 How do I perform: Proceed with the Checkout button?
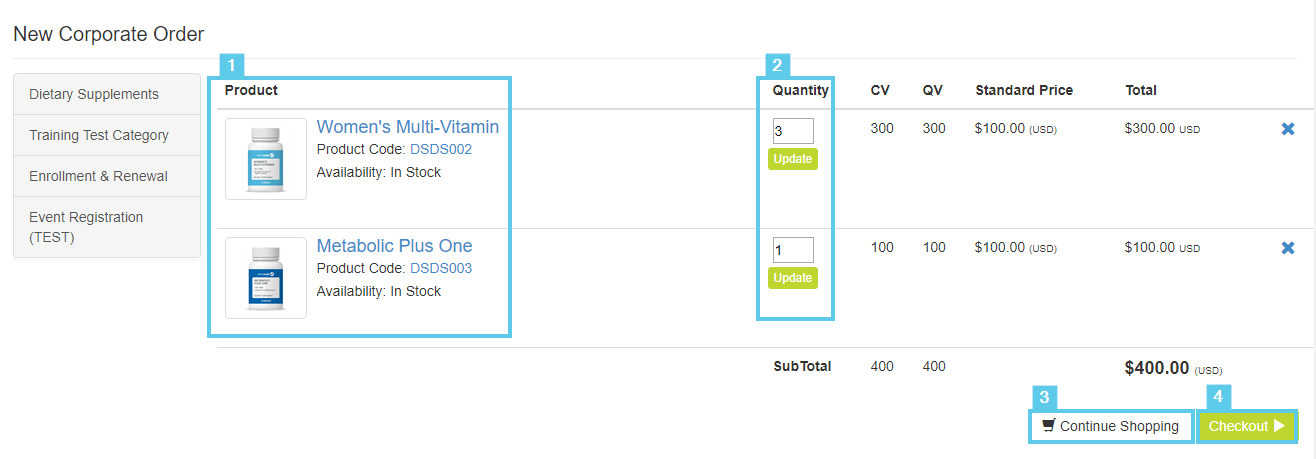[1246, 426]
